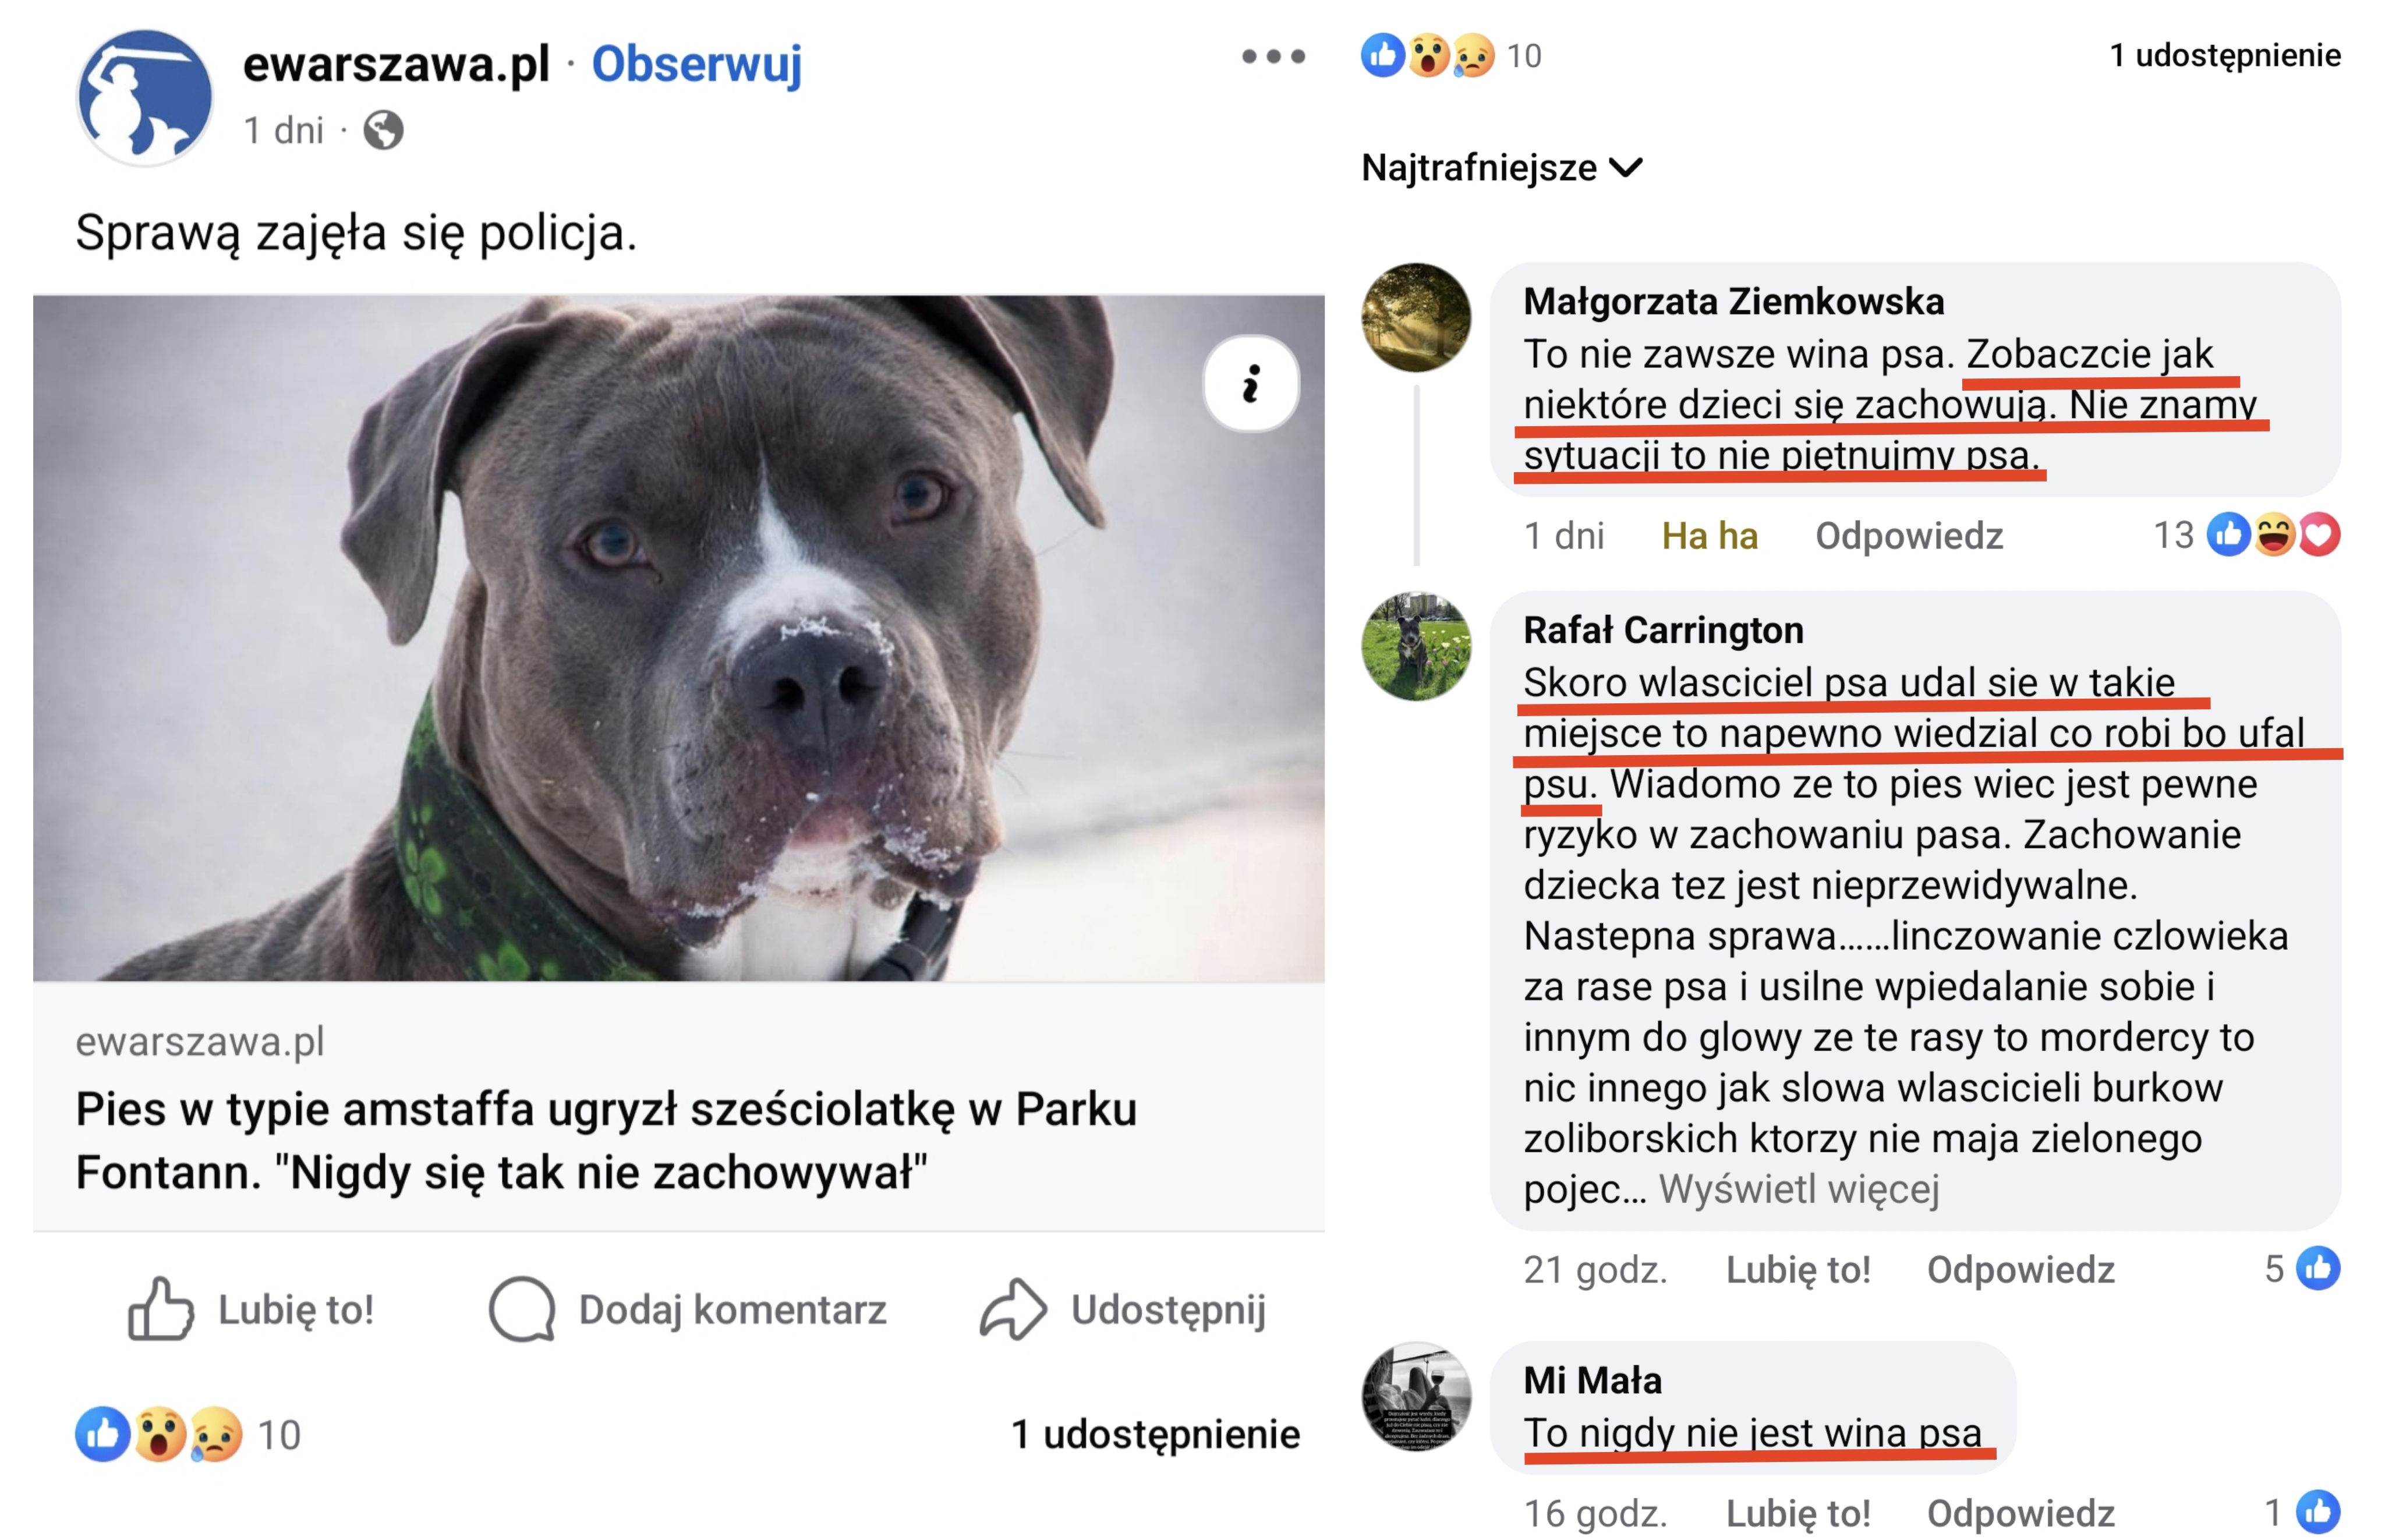
Task: Toggle Lubię to! like on the post
Action: 252,1309
